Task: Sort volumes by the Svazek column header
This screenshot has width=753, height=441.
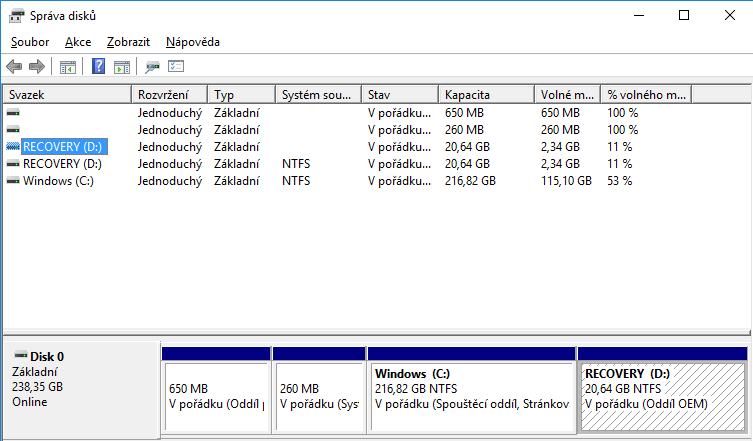Action: click(68, 94)
